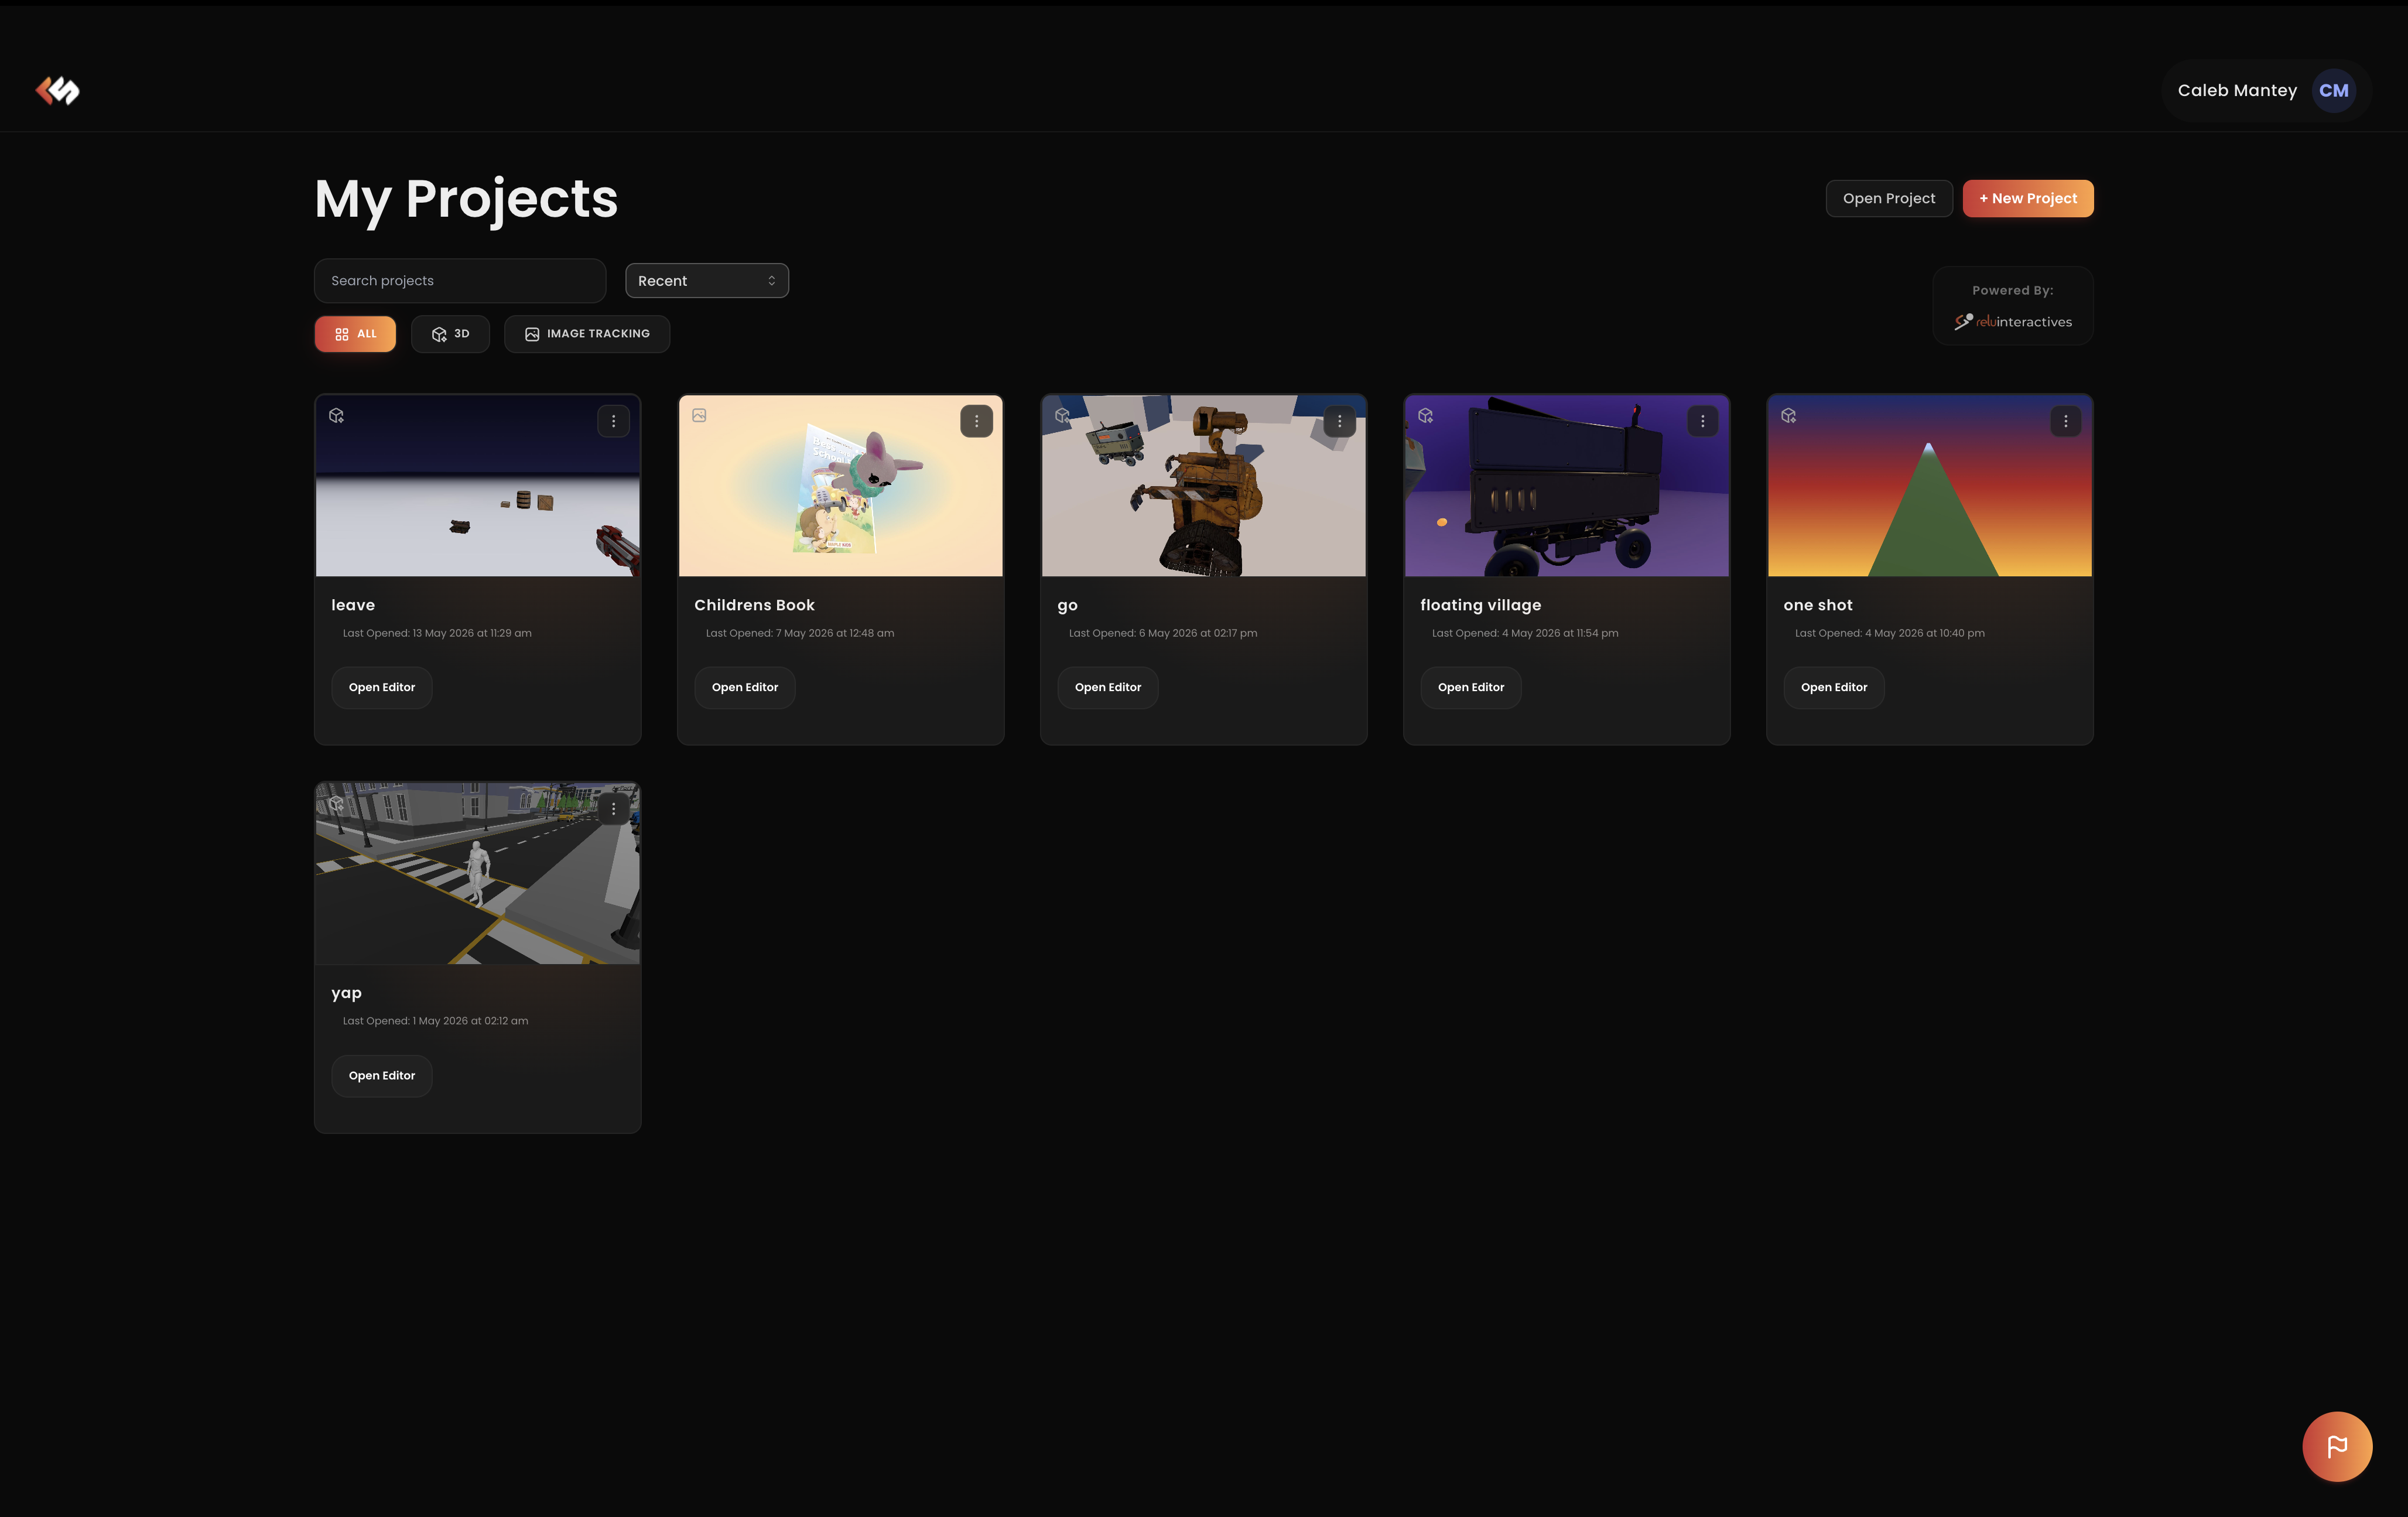Open the options menu on one shot card

(x=2065, y=421)
